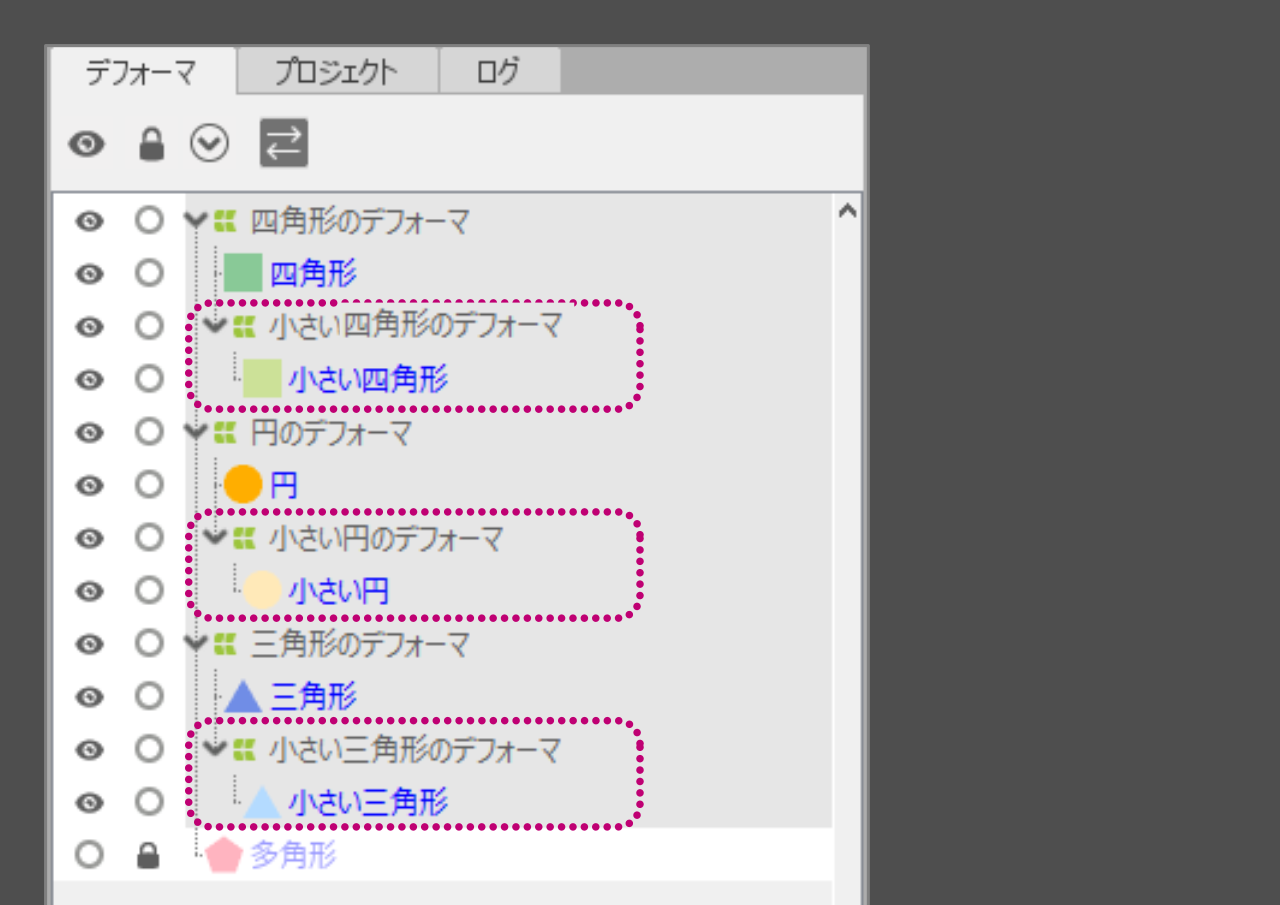Select the 小さい円 art mesh
The width and height of the screenshot is (1280, 905).
339,591
